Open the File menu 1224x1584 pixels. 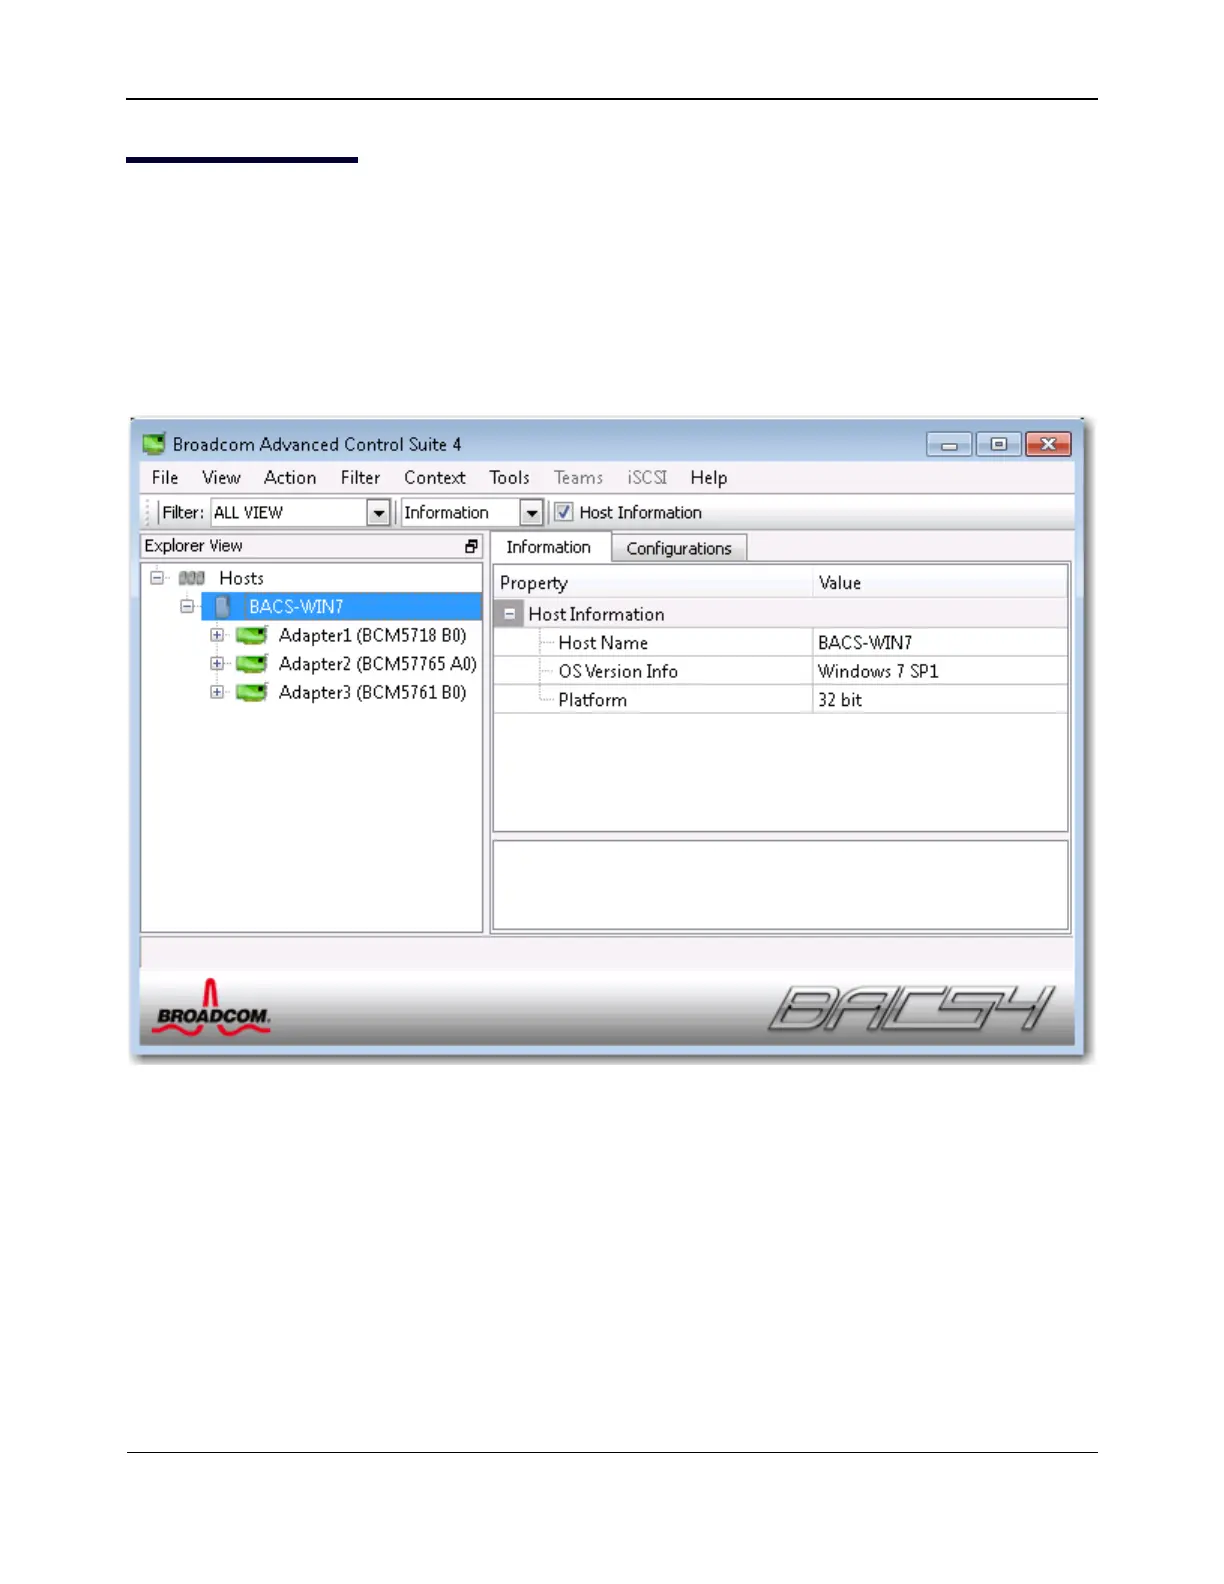pos(165,478)
